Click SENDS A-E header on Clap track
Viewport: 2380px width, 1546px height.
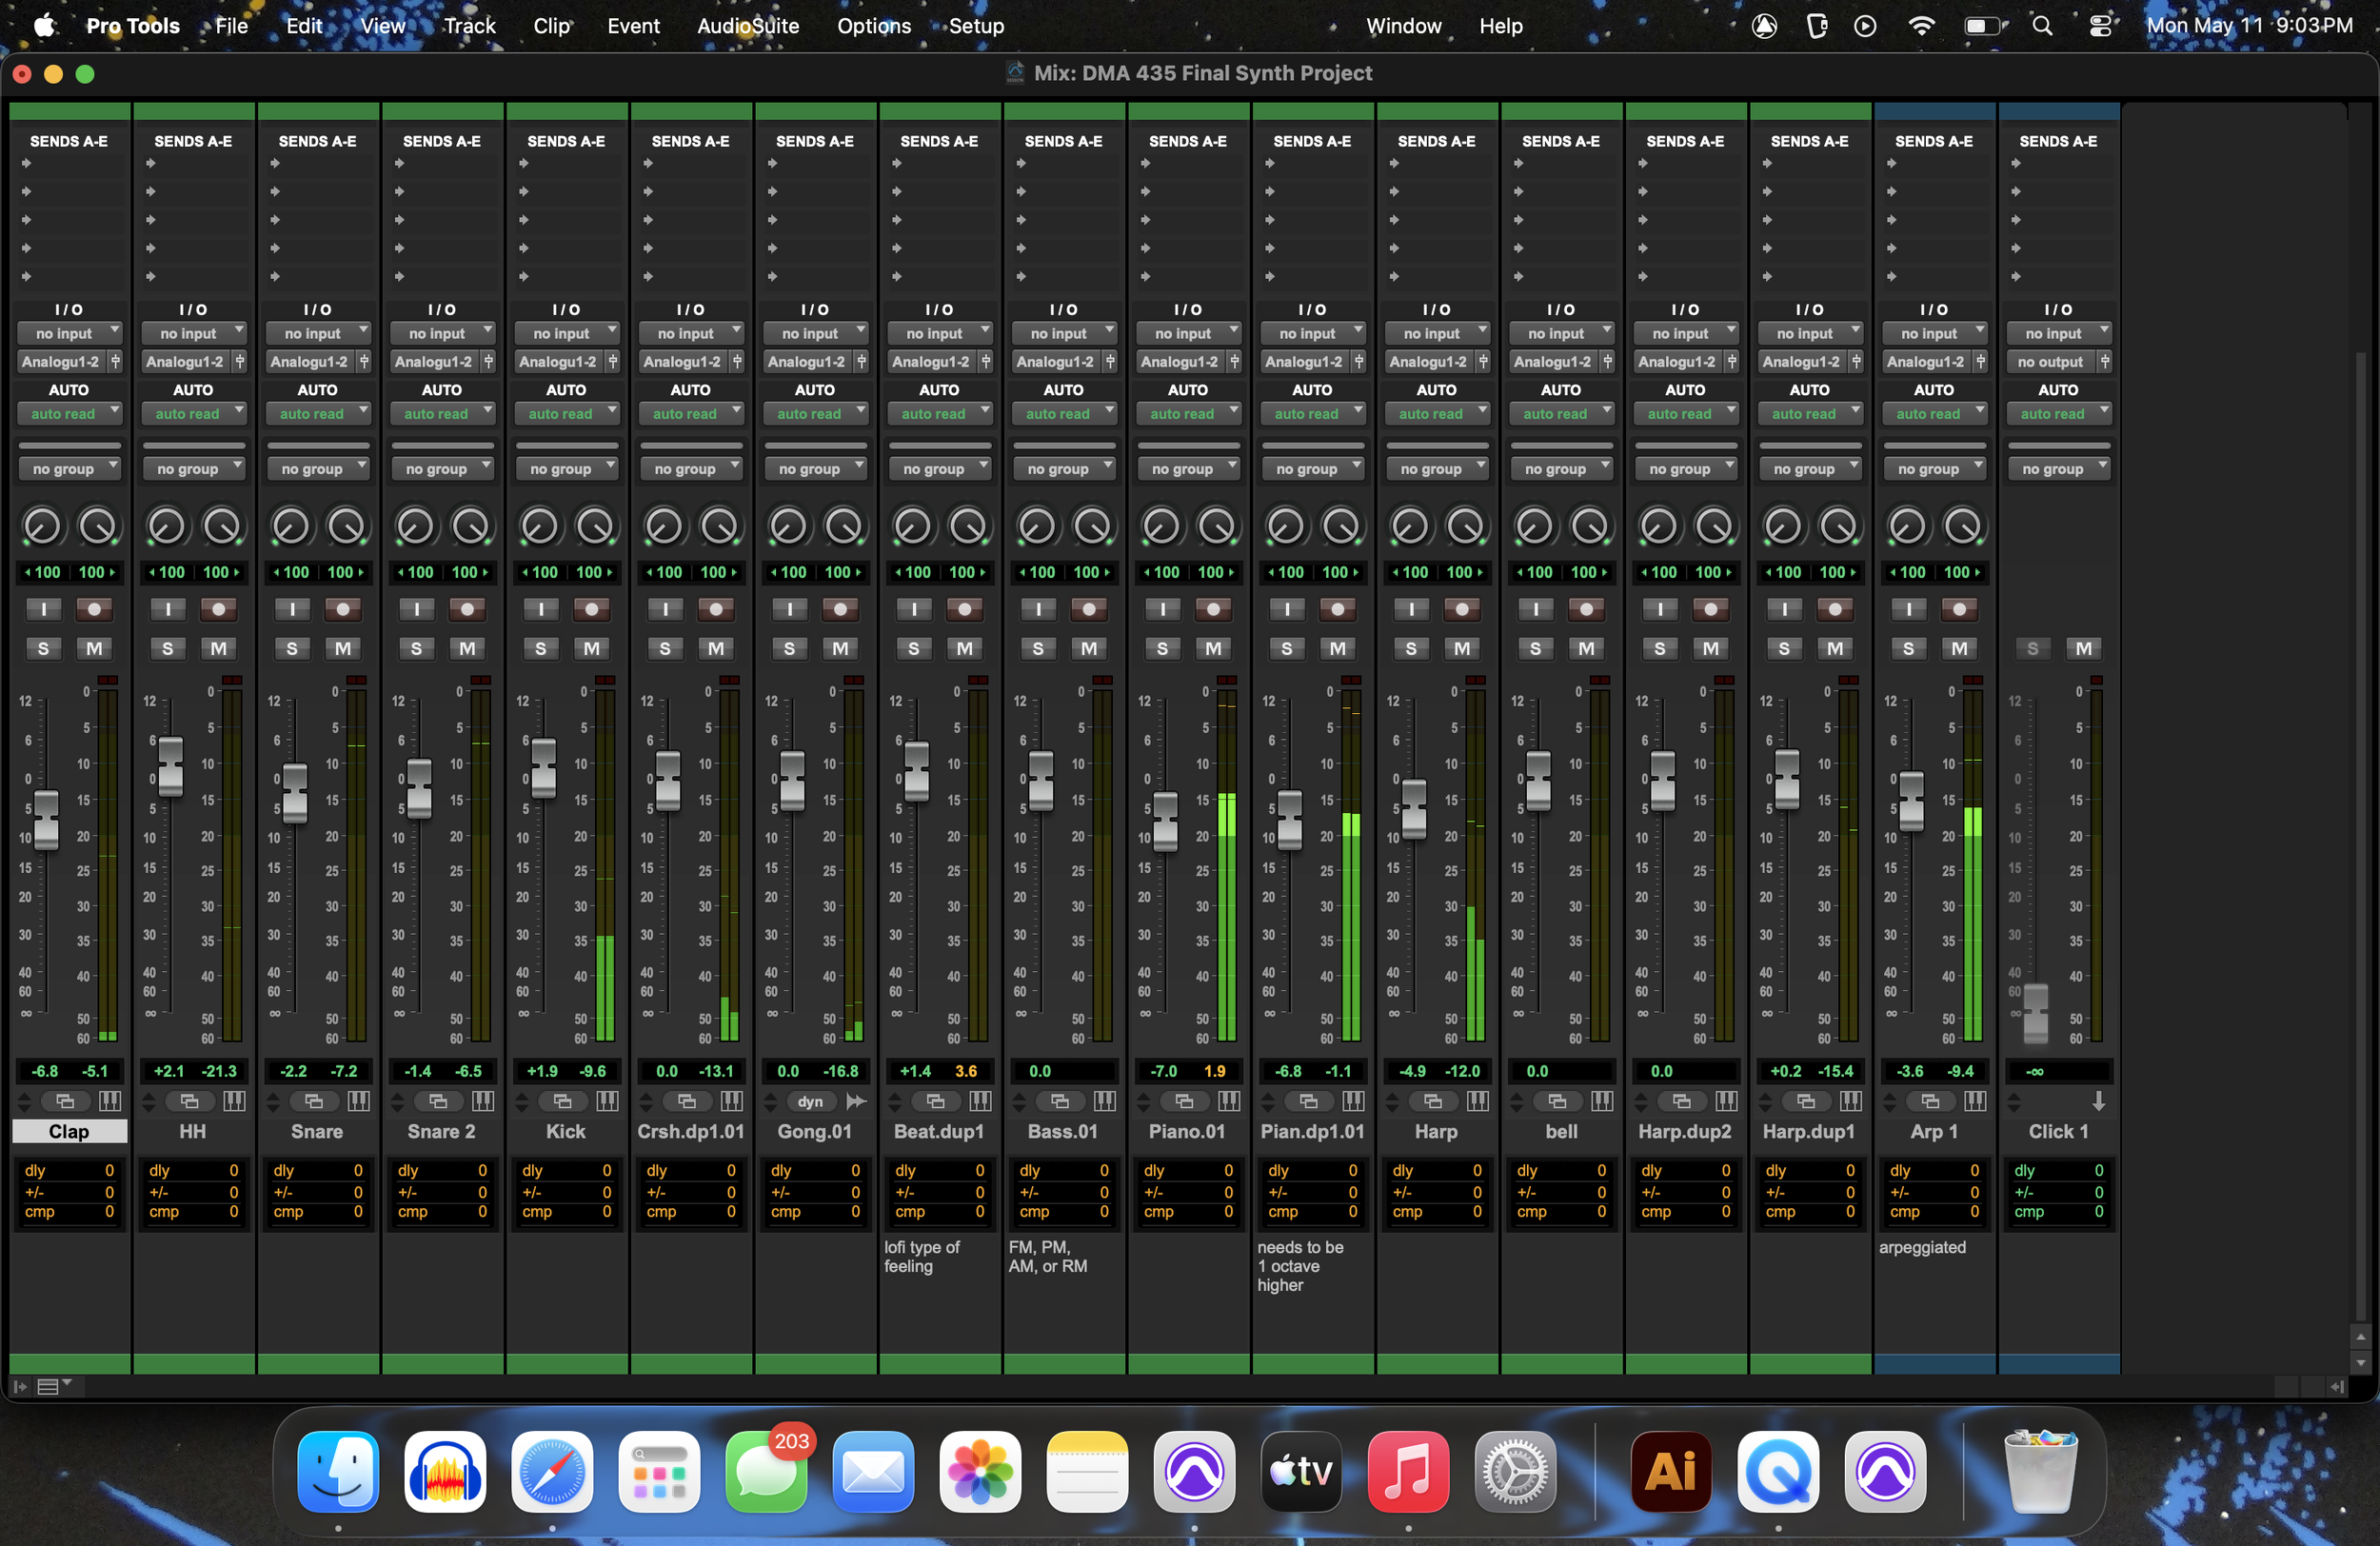pos(69,141)
